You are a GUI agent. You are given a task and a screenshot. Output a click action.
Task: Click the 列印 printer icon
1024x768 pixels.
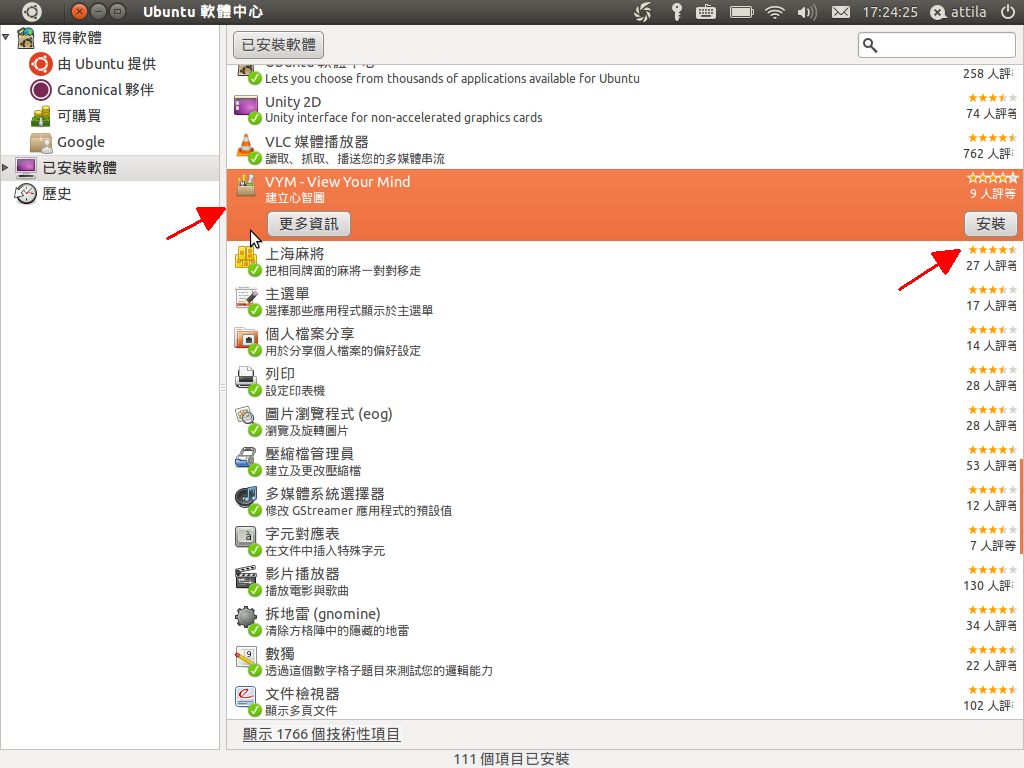point(246,379)
